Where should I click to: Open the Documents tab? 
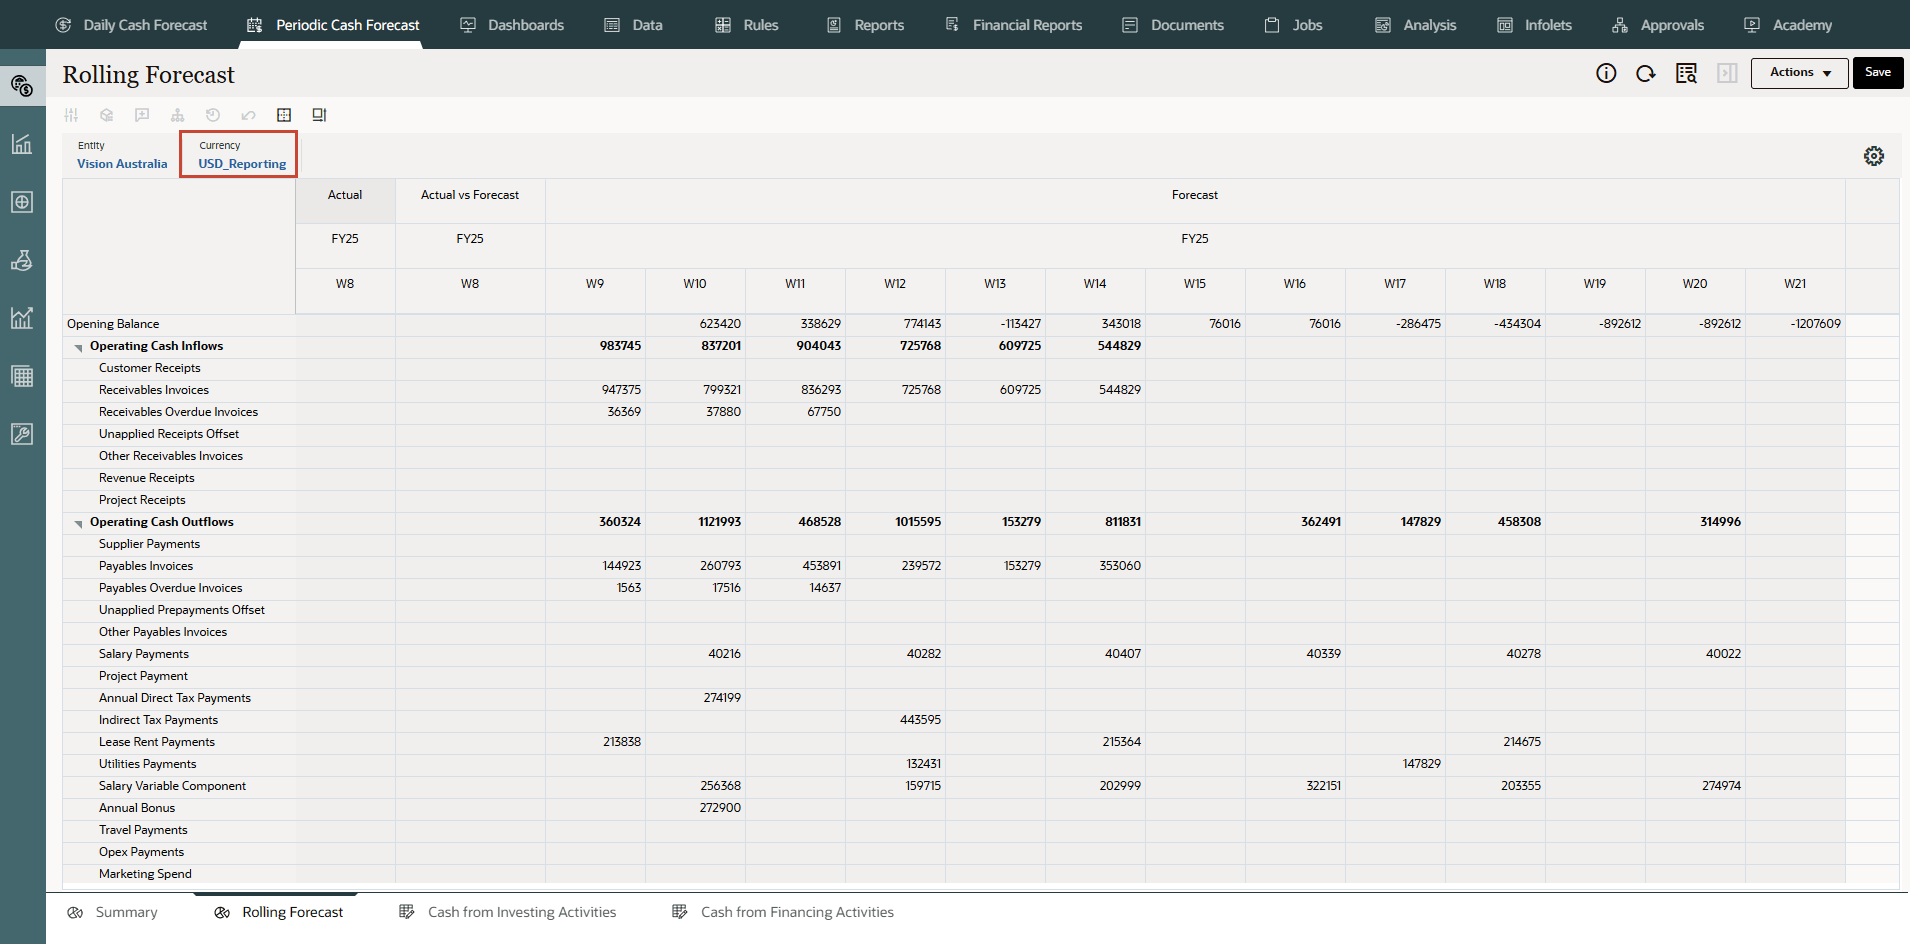1173,25
